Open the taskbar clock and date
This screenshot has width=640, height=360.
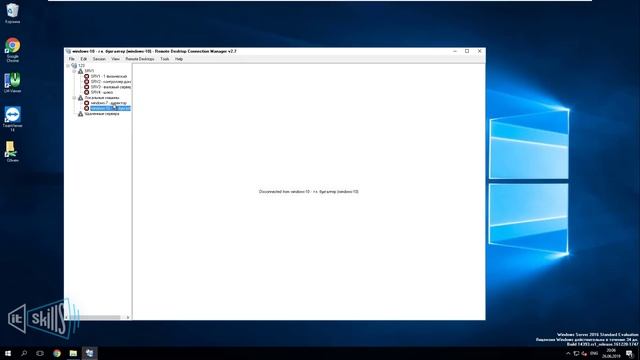pyautogui.click(x=611, y=353)
